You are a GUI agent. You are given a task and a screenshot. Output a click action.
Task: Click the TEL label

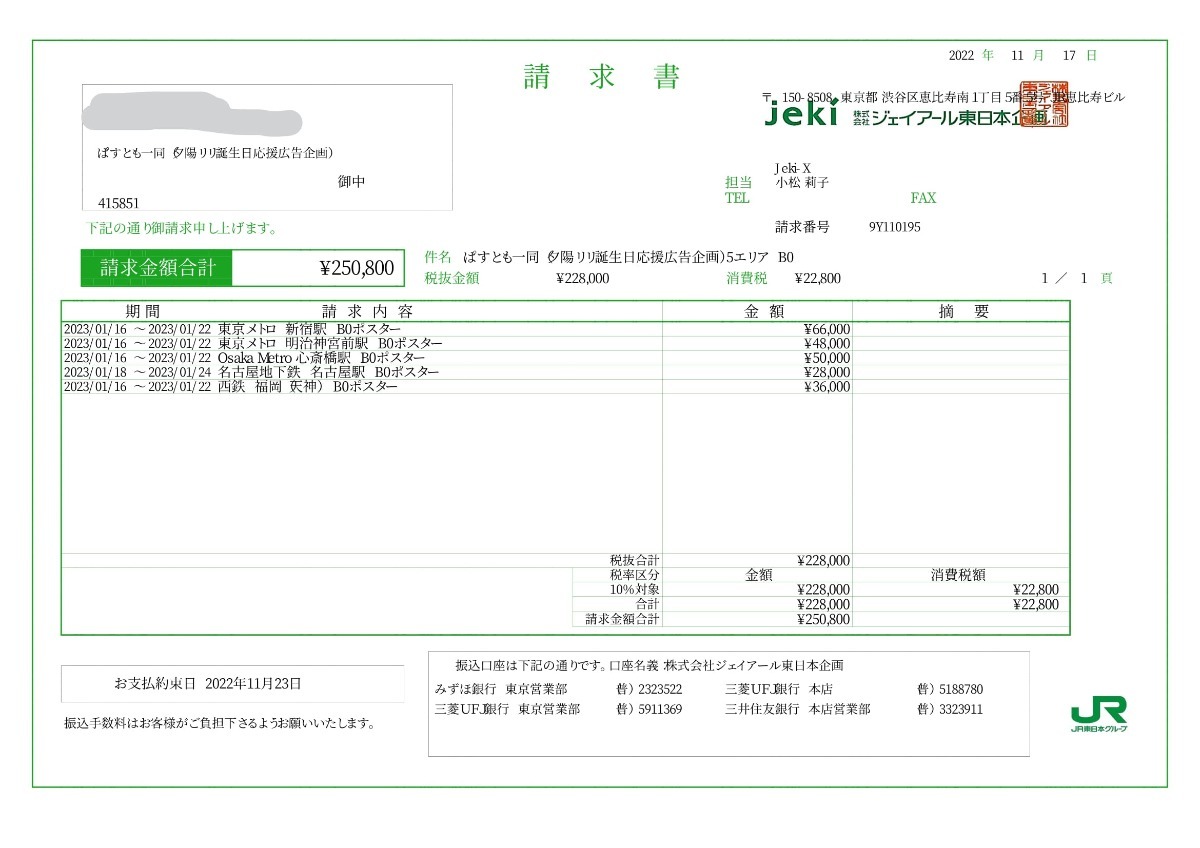(x=737, y=198)
